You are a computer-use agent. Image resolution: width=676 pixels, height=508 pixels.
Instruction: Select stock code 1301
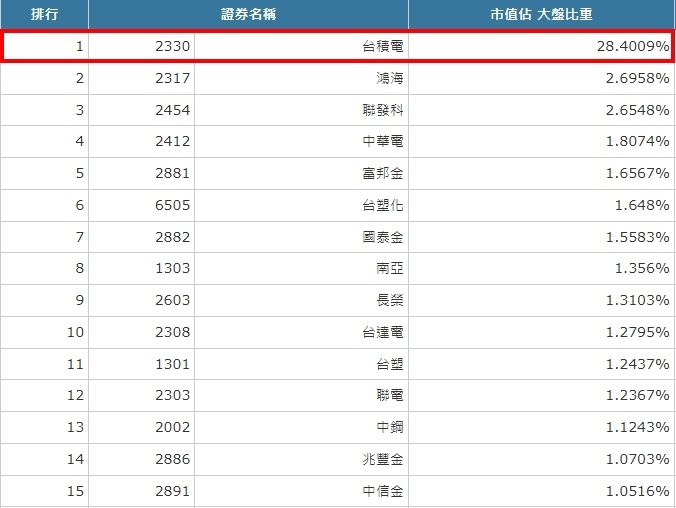tap(172, 364)
